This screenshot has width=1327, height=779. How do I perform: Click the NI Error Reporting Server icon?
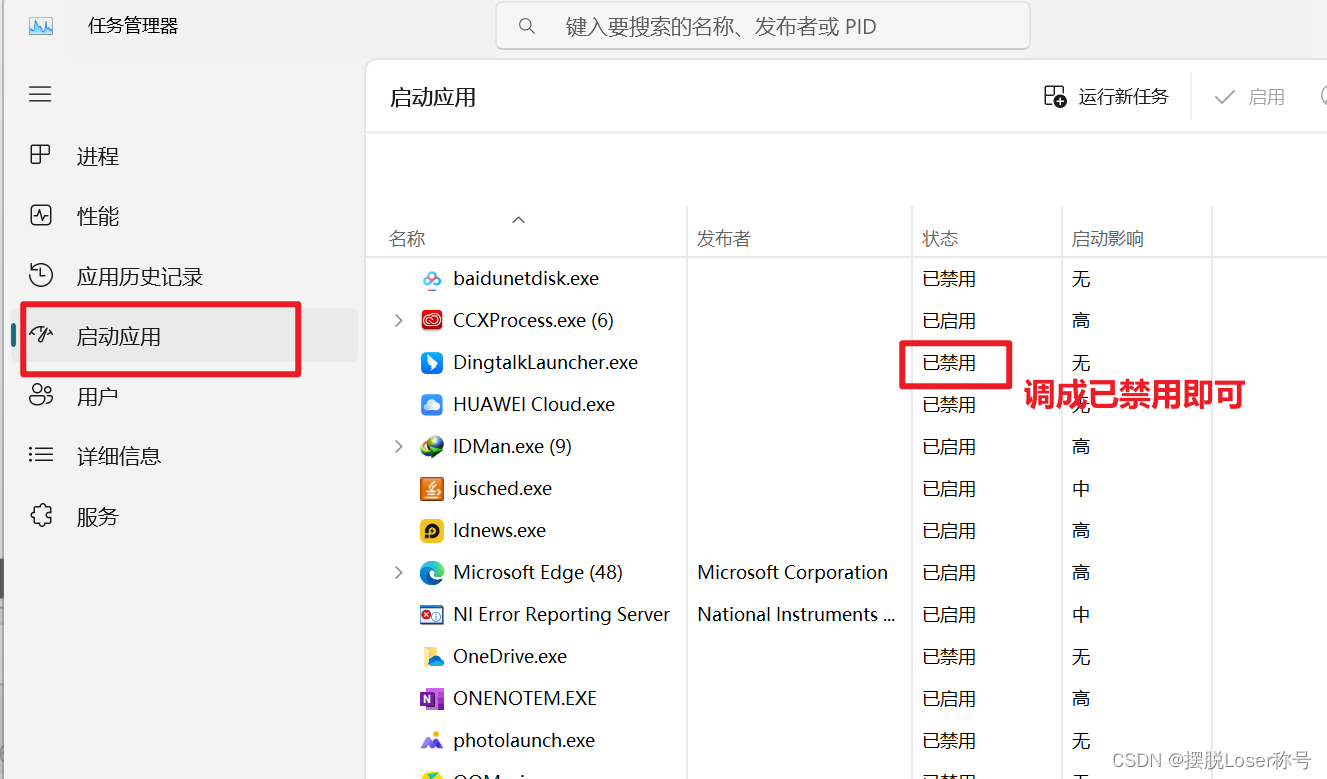click(x=432, y=615)
